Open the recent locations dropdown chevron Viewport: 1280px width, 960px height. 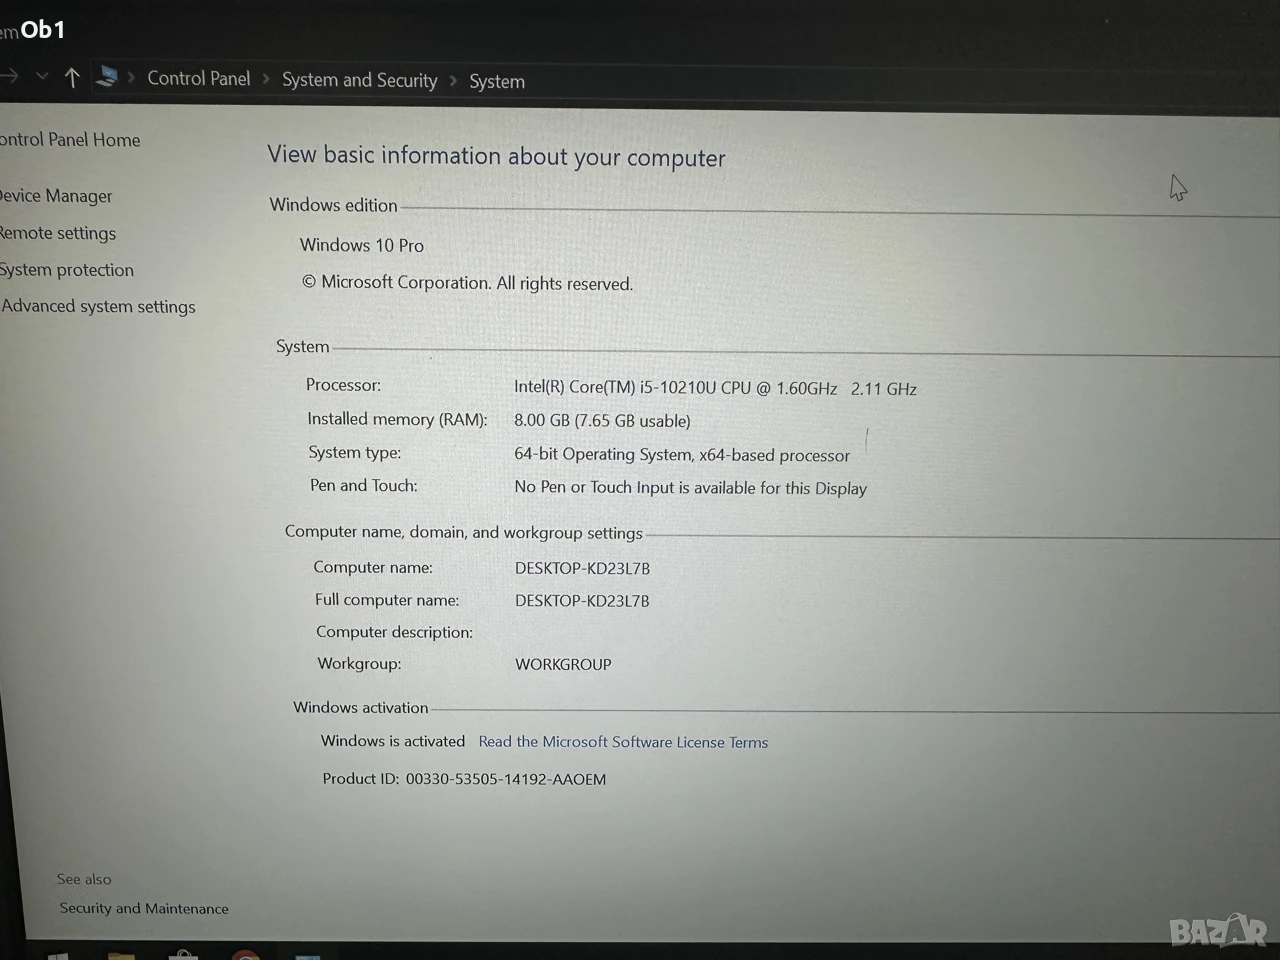click(x=42, y=76)
